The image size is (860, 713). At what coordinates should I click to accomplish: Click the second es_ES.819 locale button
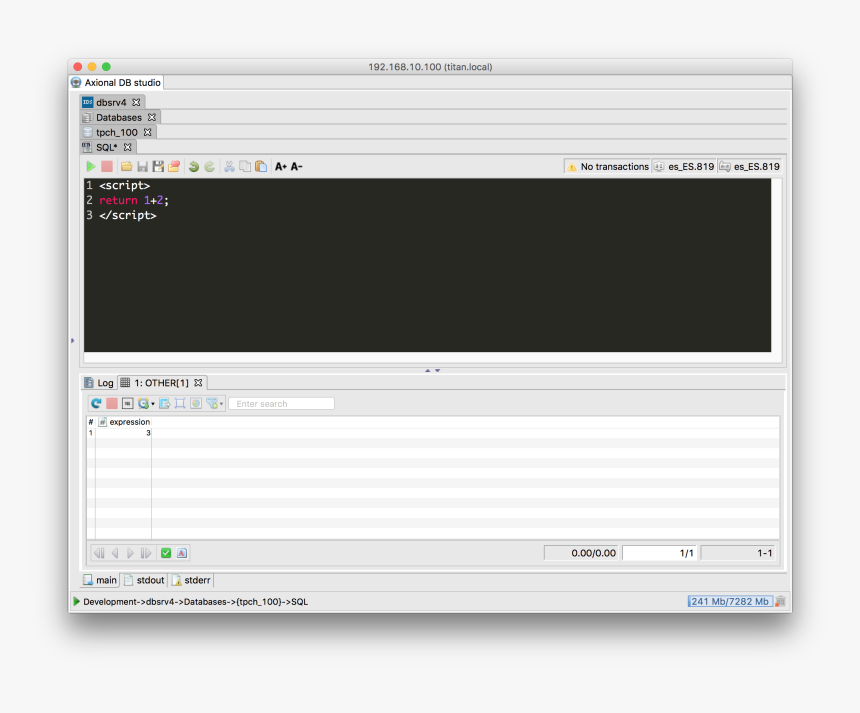(x=749, y=167)
